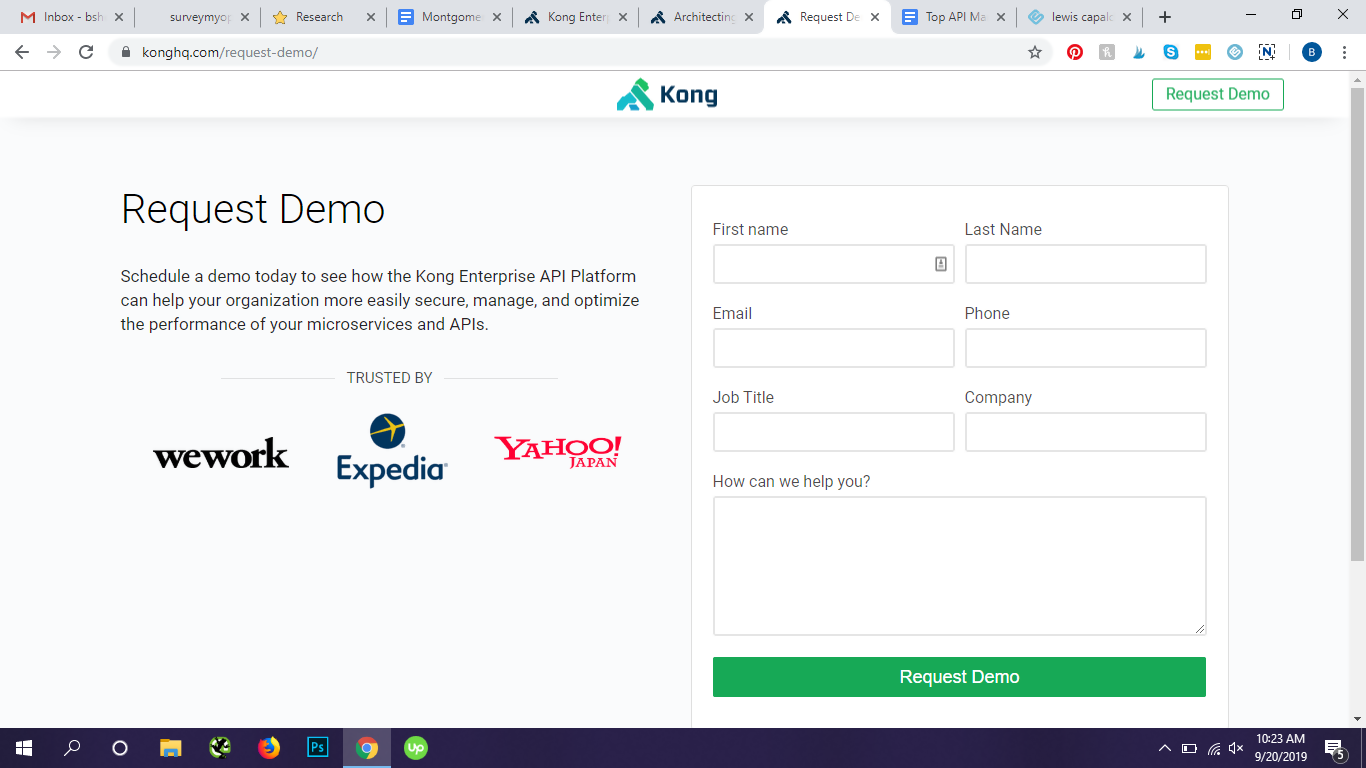Show hidden system tray icons

(1164, 748)
